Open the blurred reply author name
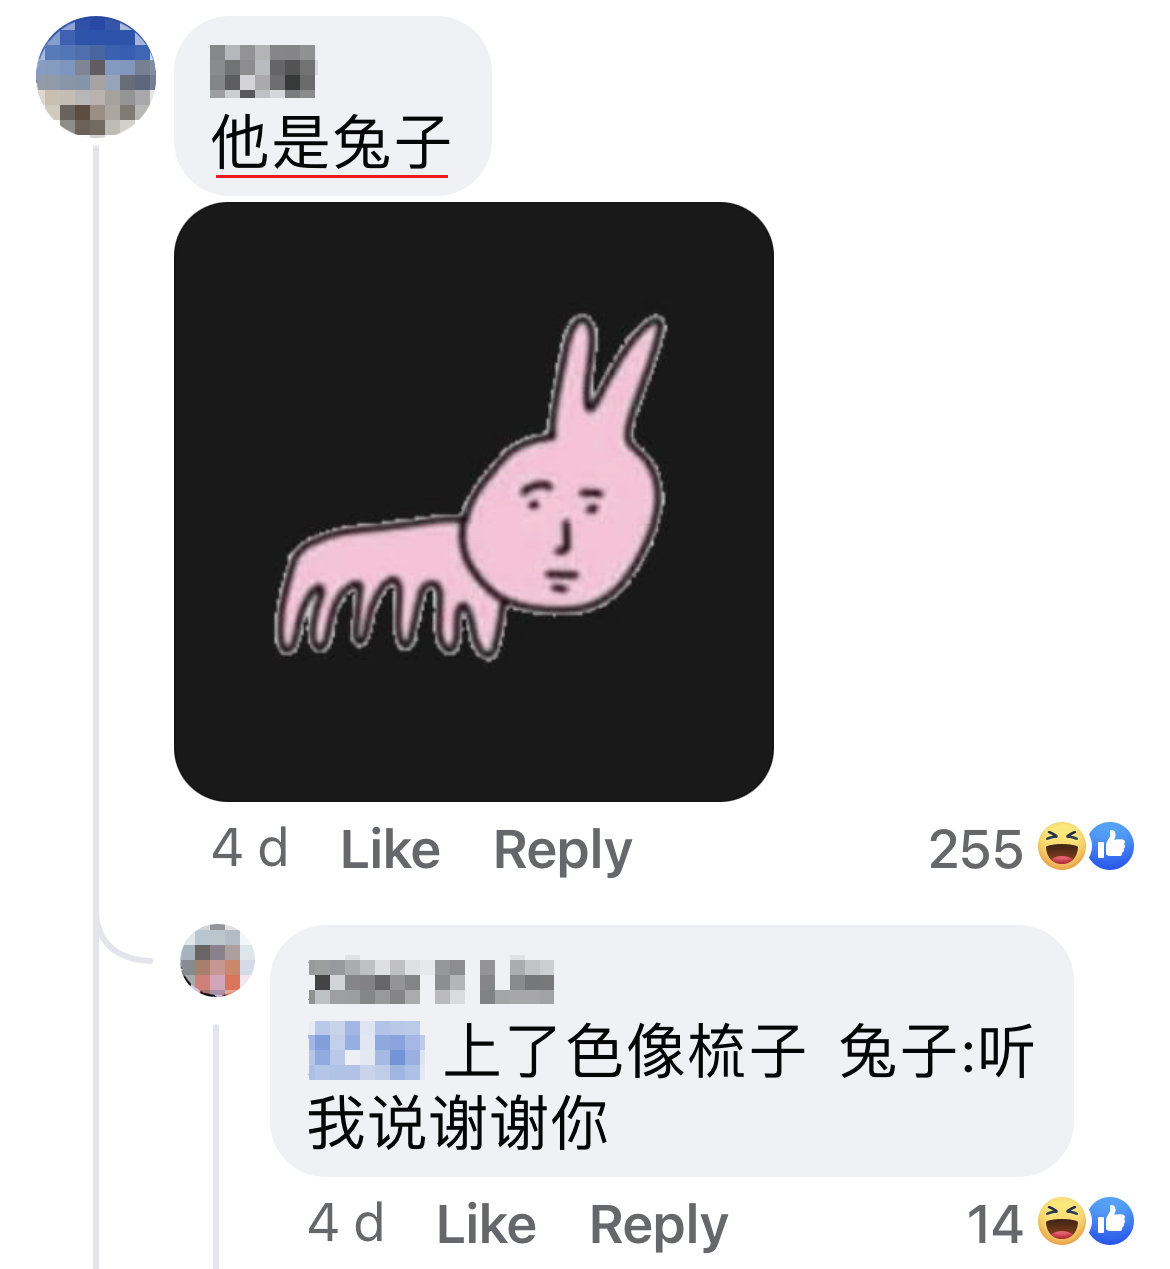The image size is (1170, 1269). coord(431,981)
